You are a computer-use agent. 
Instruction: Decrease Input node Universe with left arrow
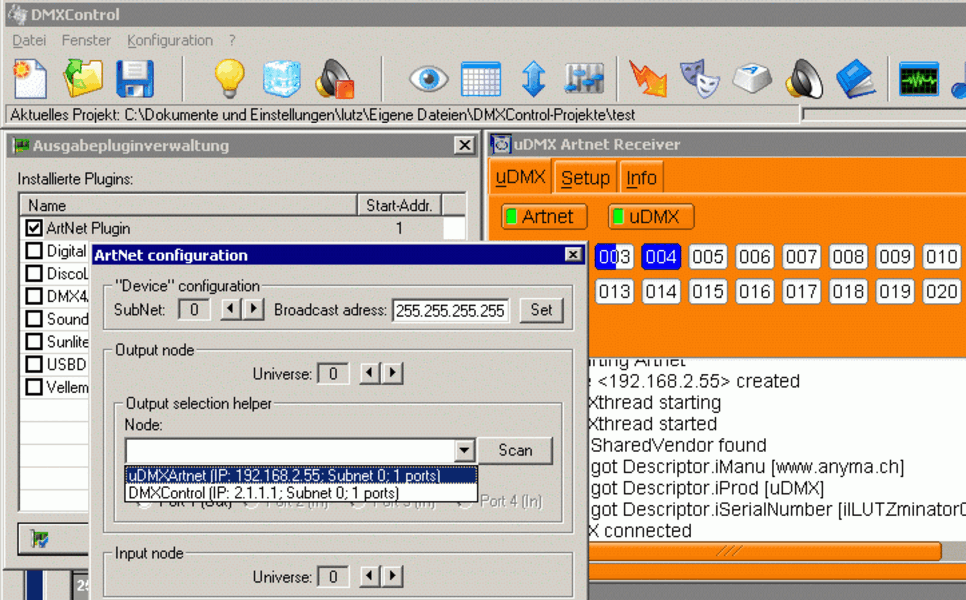(369, 576)
